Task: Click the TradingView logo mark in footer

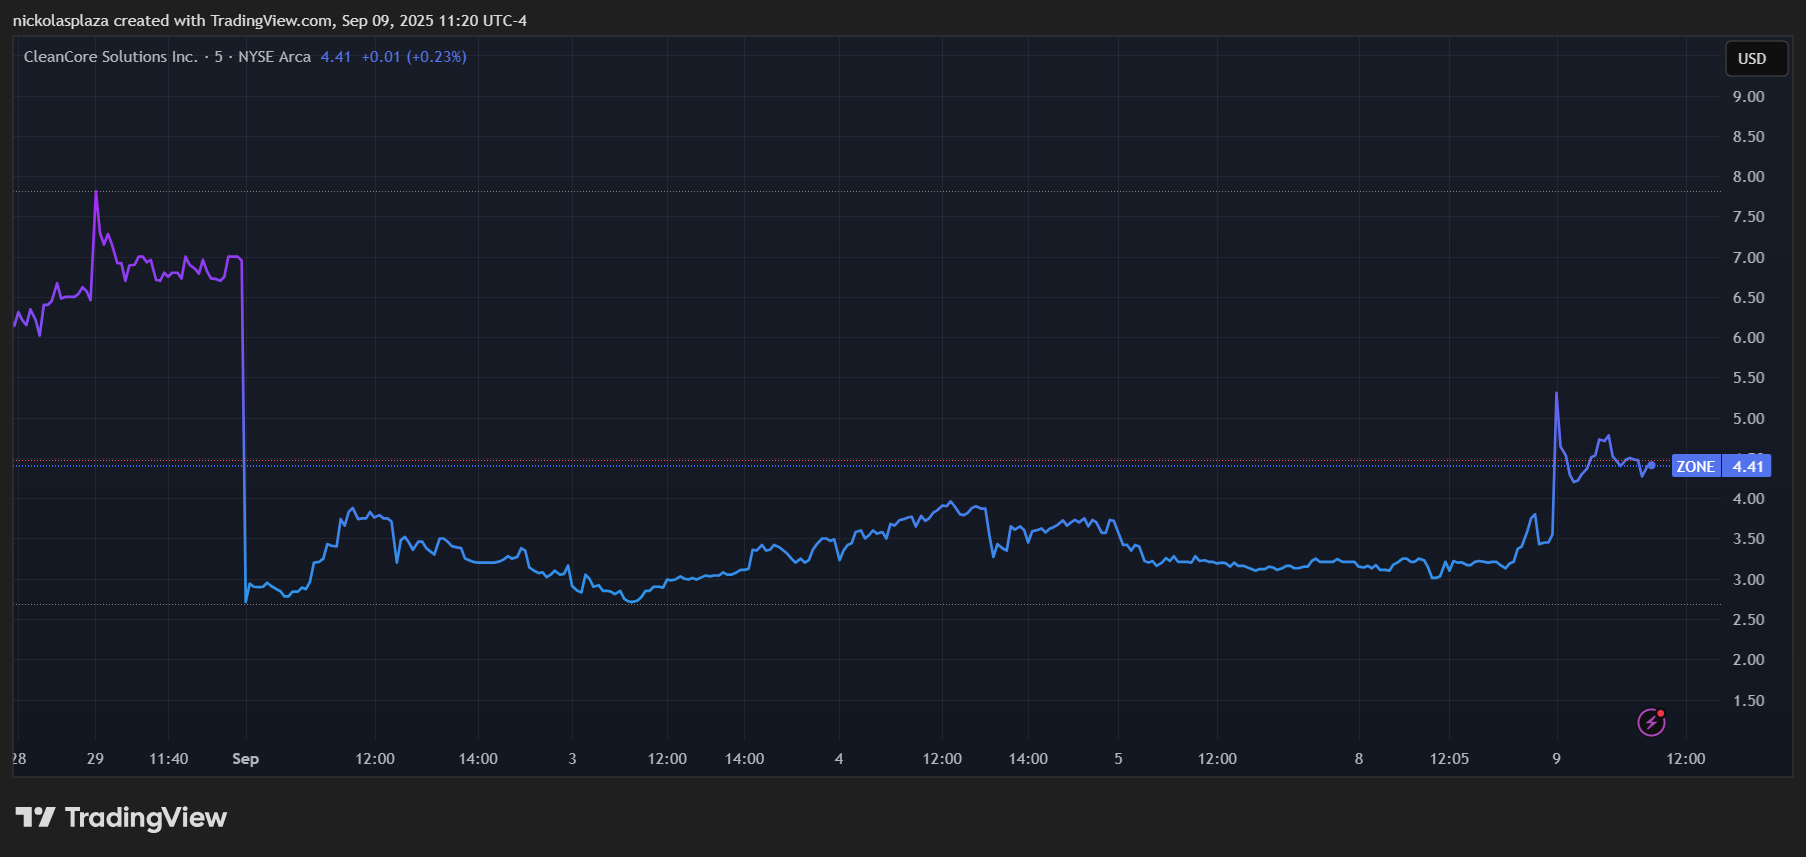Action: tap(35, 818)
